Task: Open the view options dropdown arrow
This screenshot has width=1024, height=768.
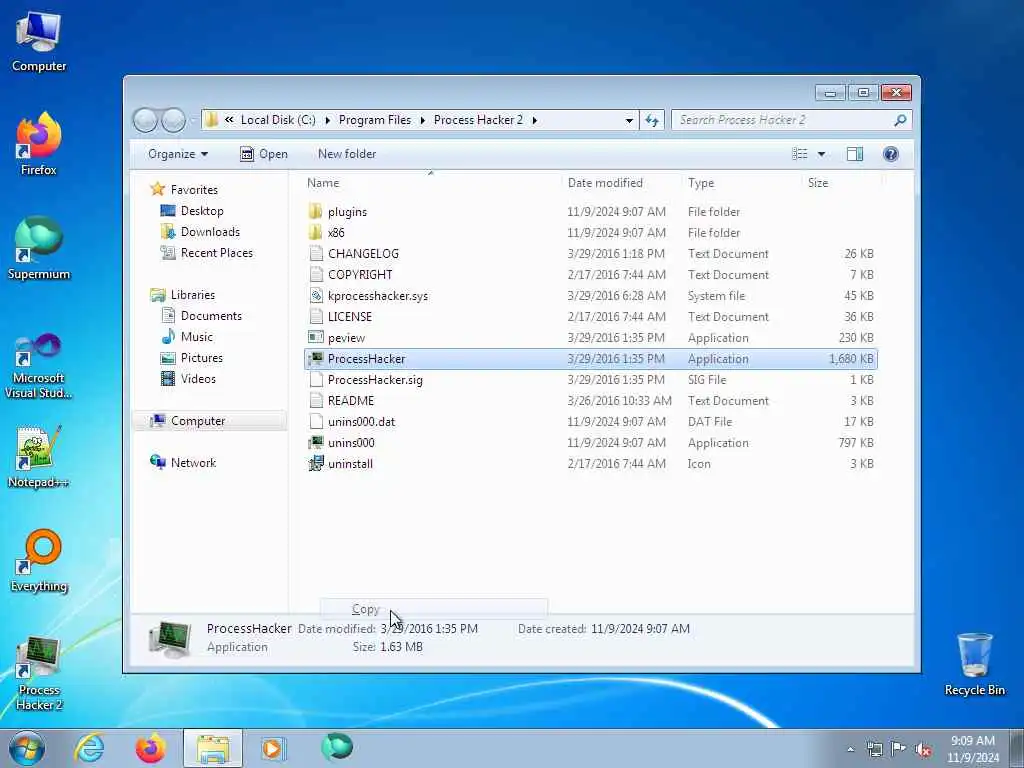Action: tap(822, 154)
